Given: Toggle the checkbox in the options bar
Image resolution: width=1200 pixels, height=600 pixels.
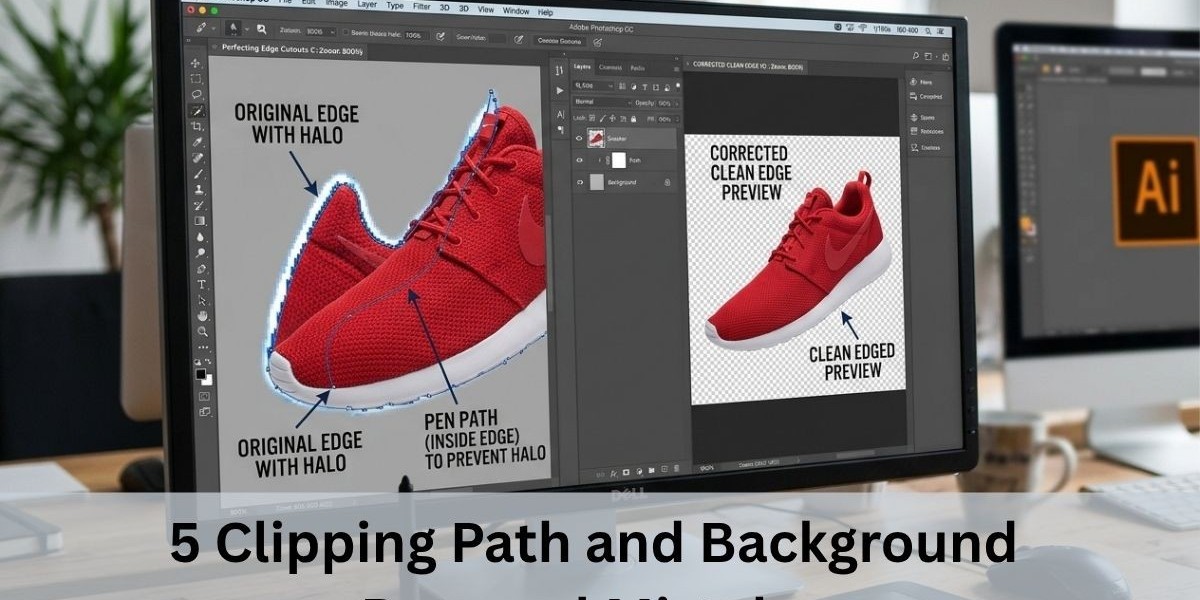Looking at the screenshot, I should pyautogui.click(x=345, y=33).
